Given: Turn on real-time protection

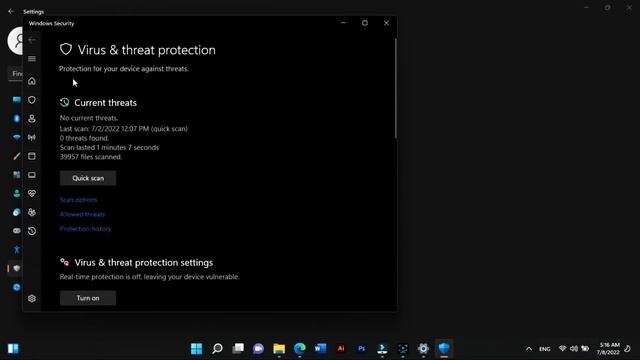Looking at the screenshot, I should click(88, 298).
